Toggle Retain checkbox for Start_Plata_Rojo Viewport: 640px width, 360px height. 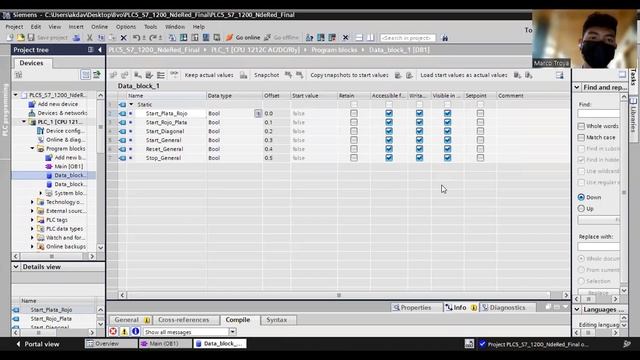pyautogui.click(x=354, y=113)
